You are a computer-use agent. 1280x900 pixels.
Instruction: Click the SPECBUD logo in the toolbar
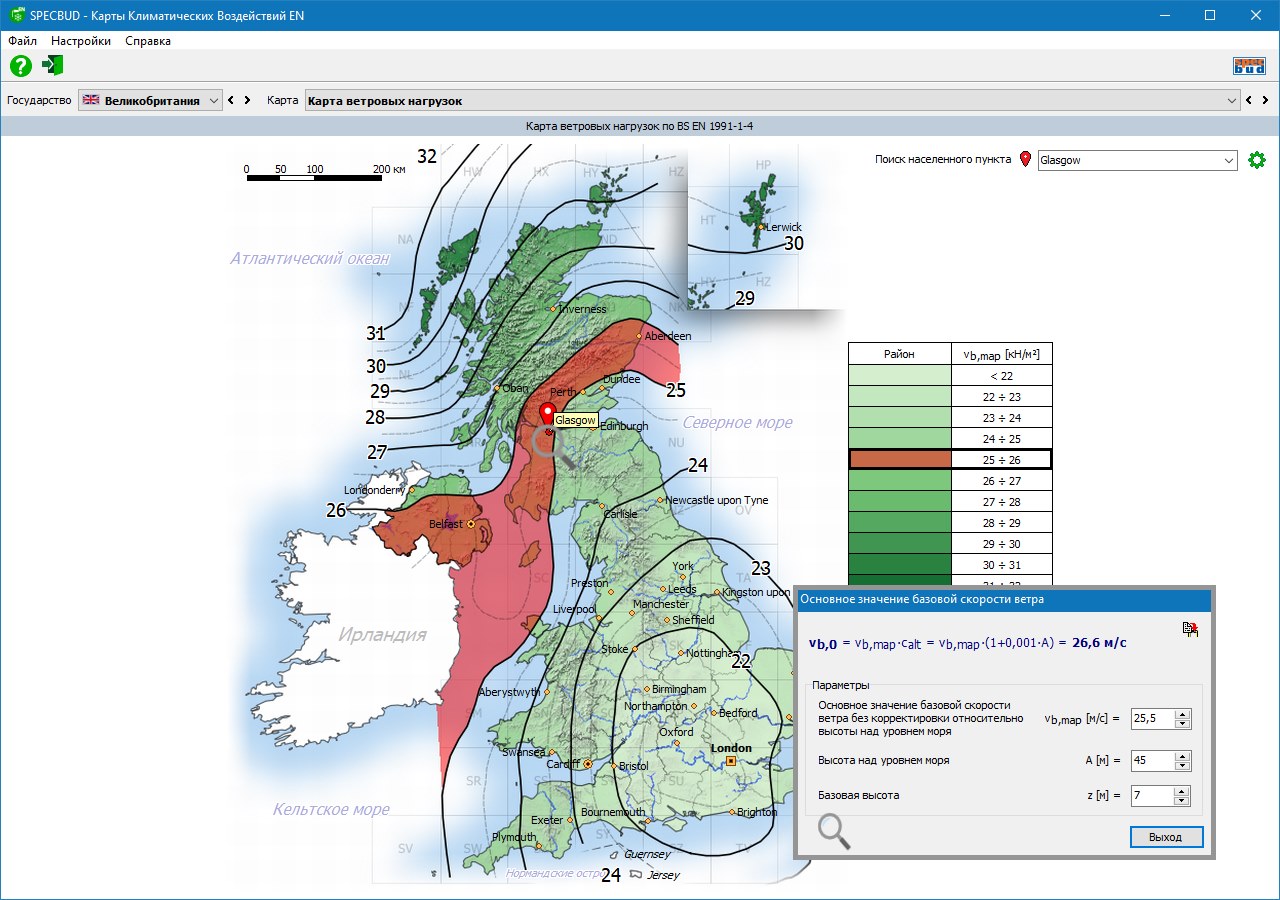tap(1249, 66)
